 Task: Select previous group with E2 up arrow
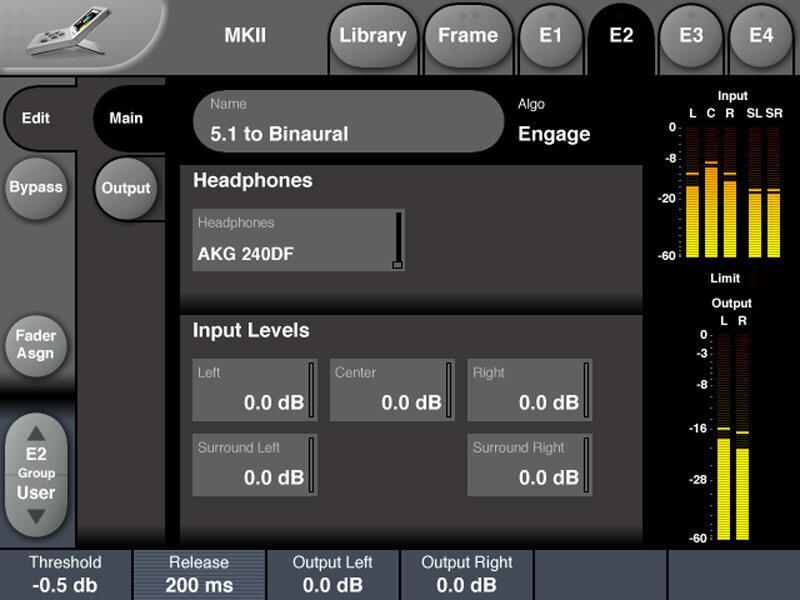(36, 434)
